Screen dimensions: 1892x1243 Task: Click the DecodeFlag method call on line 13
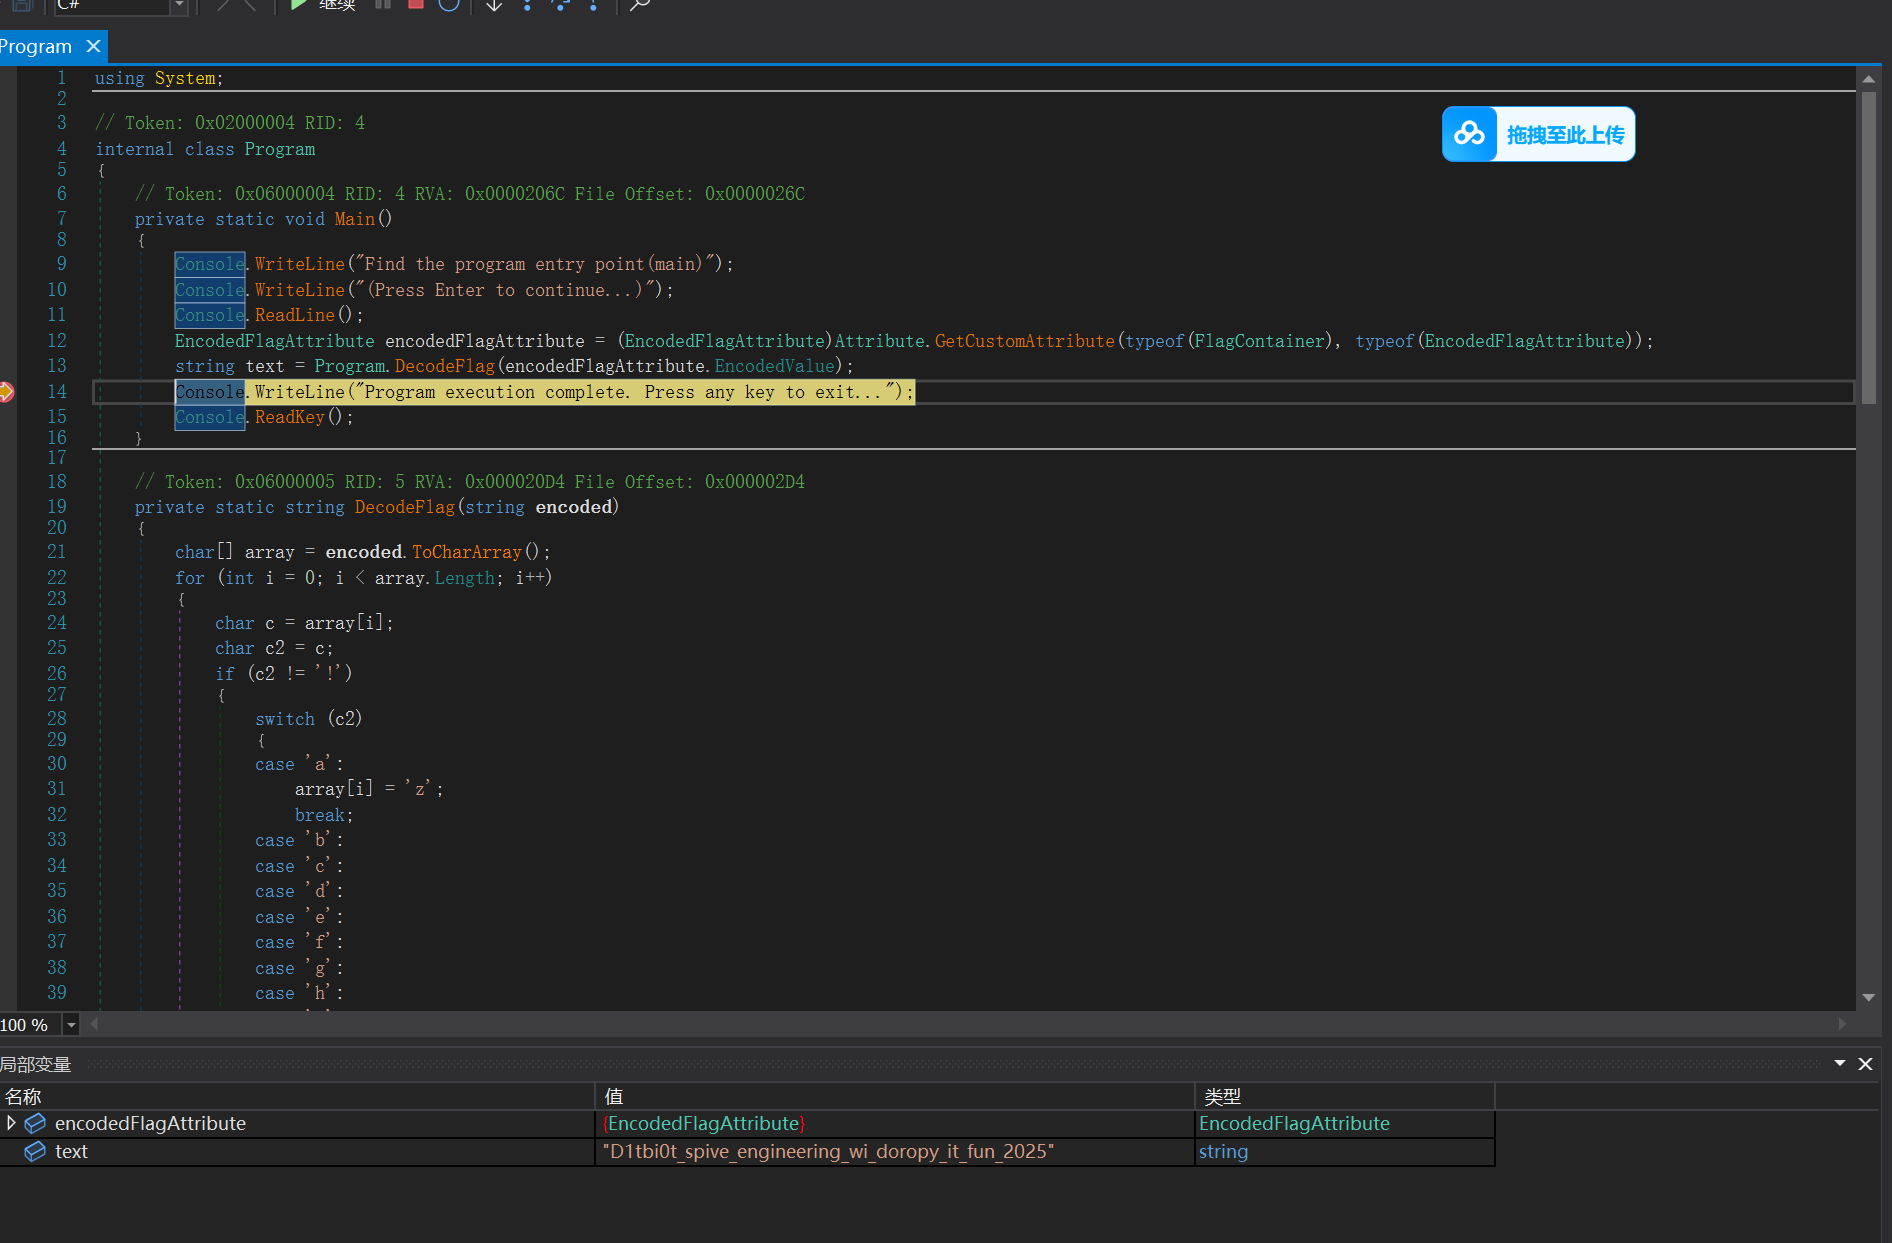point(444,366)
